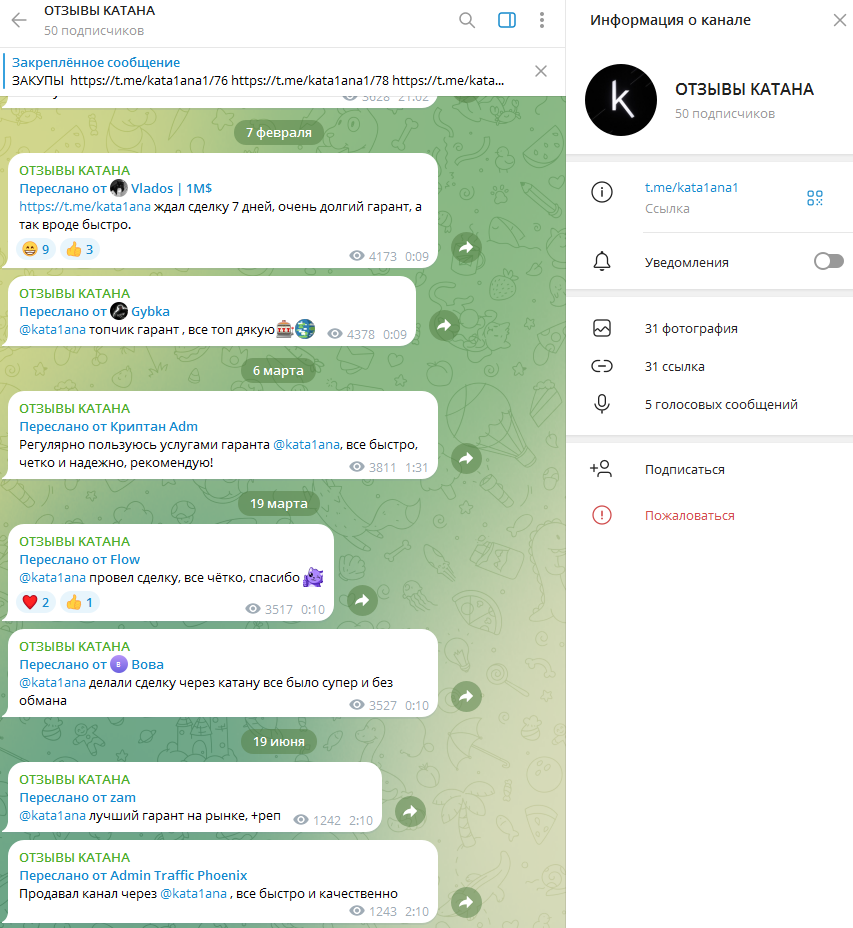
Task: Toggle the red heart reaction with 2
Action: pyautogui.click(x=36, y=602)
